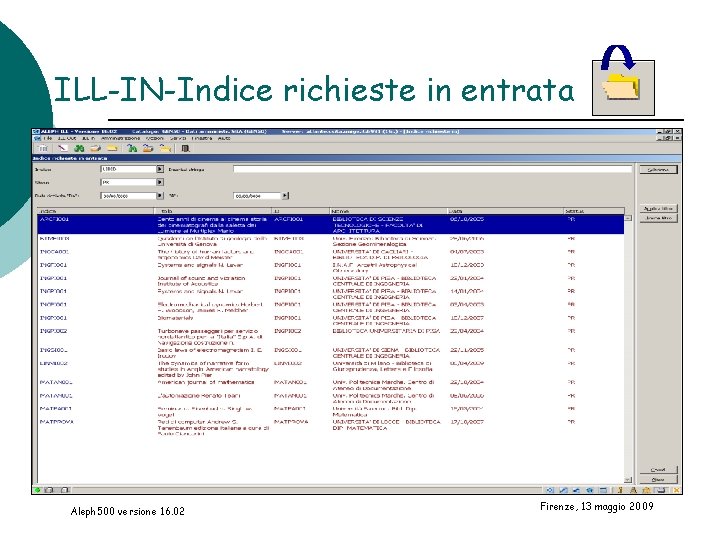Select the INGPI002 index entry
The height and width of the screenshot is (540, 720).
[54, 331]
